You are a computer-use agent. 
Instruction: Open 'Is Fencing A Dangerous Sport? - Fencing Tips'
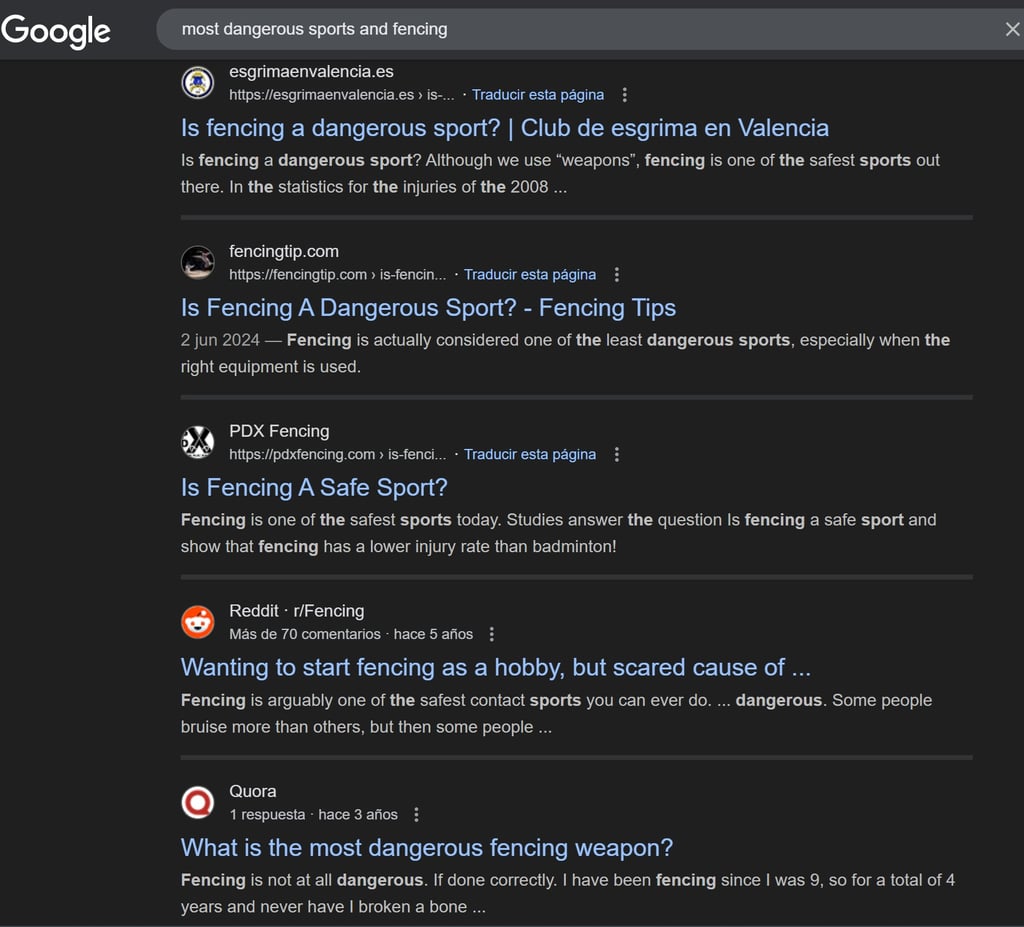tap(428, 308)
